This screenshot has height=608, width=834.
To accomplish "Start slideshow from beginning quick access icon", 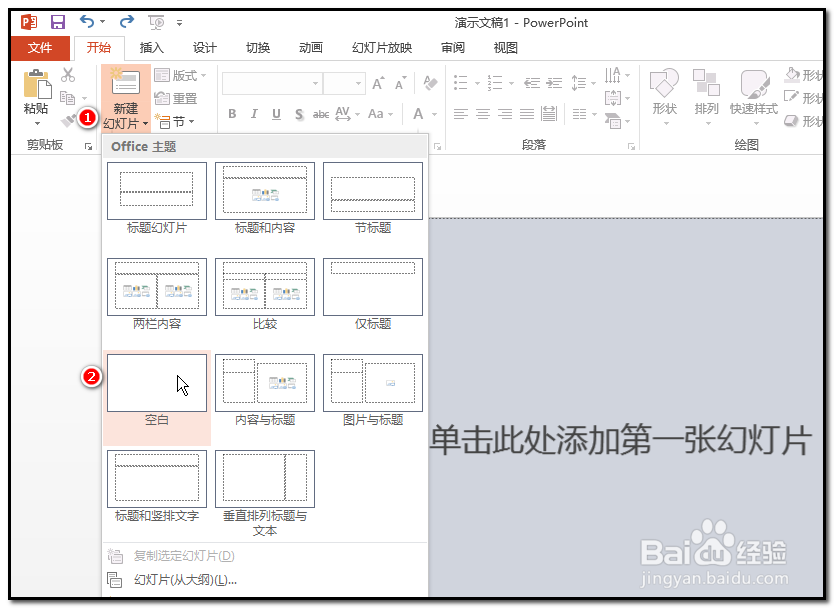I will [156, 22].
